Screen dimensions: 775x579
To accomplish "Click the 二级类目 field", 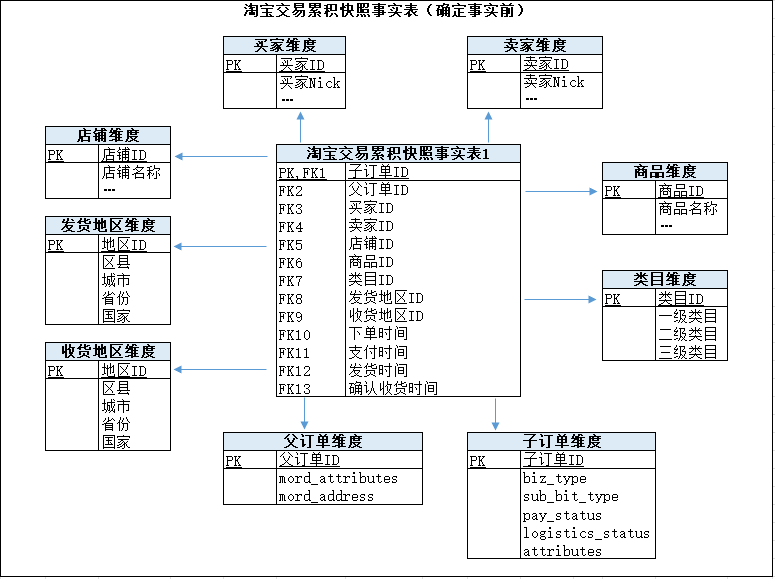I will pyautogui.click(x=688, y=334).
